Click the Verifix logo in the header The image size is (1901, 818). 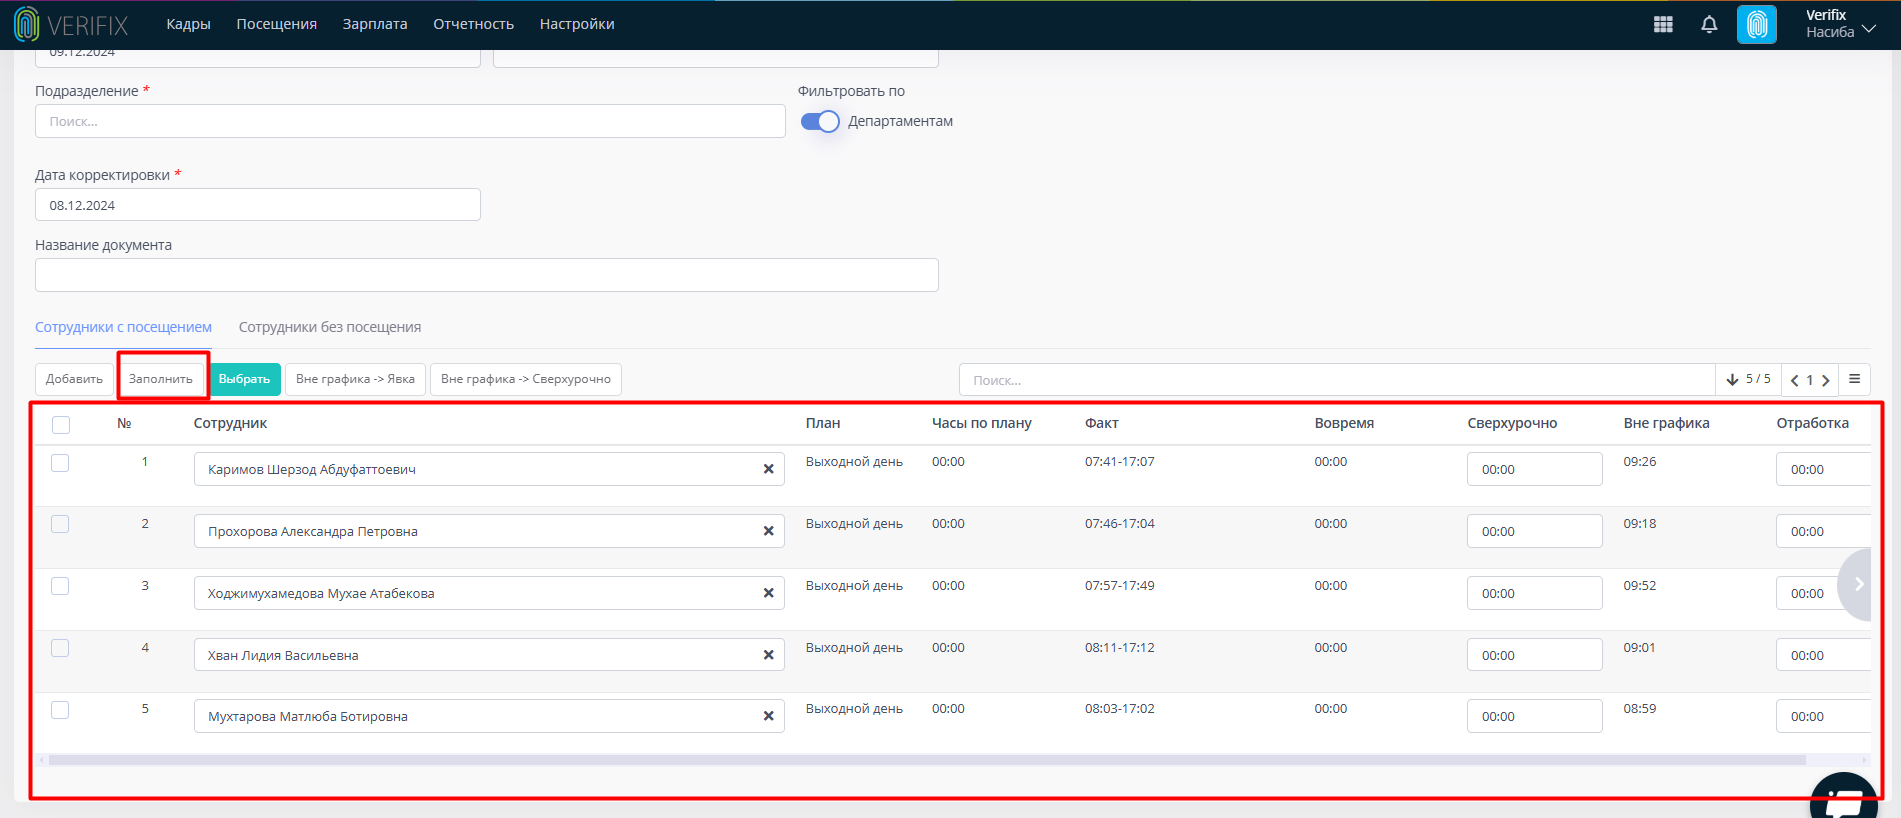click(71, 24)
